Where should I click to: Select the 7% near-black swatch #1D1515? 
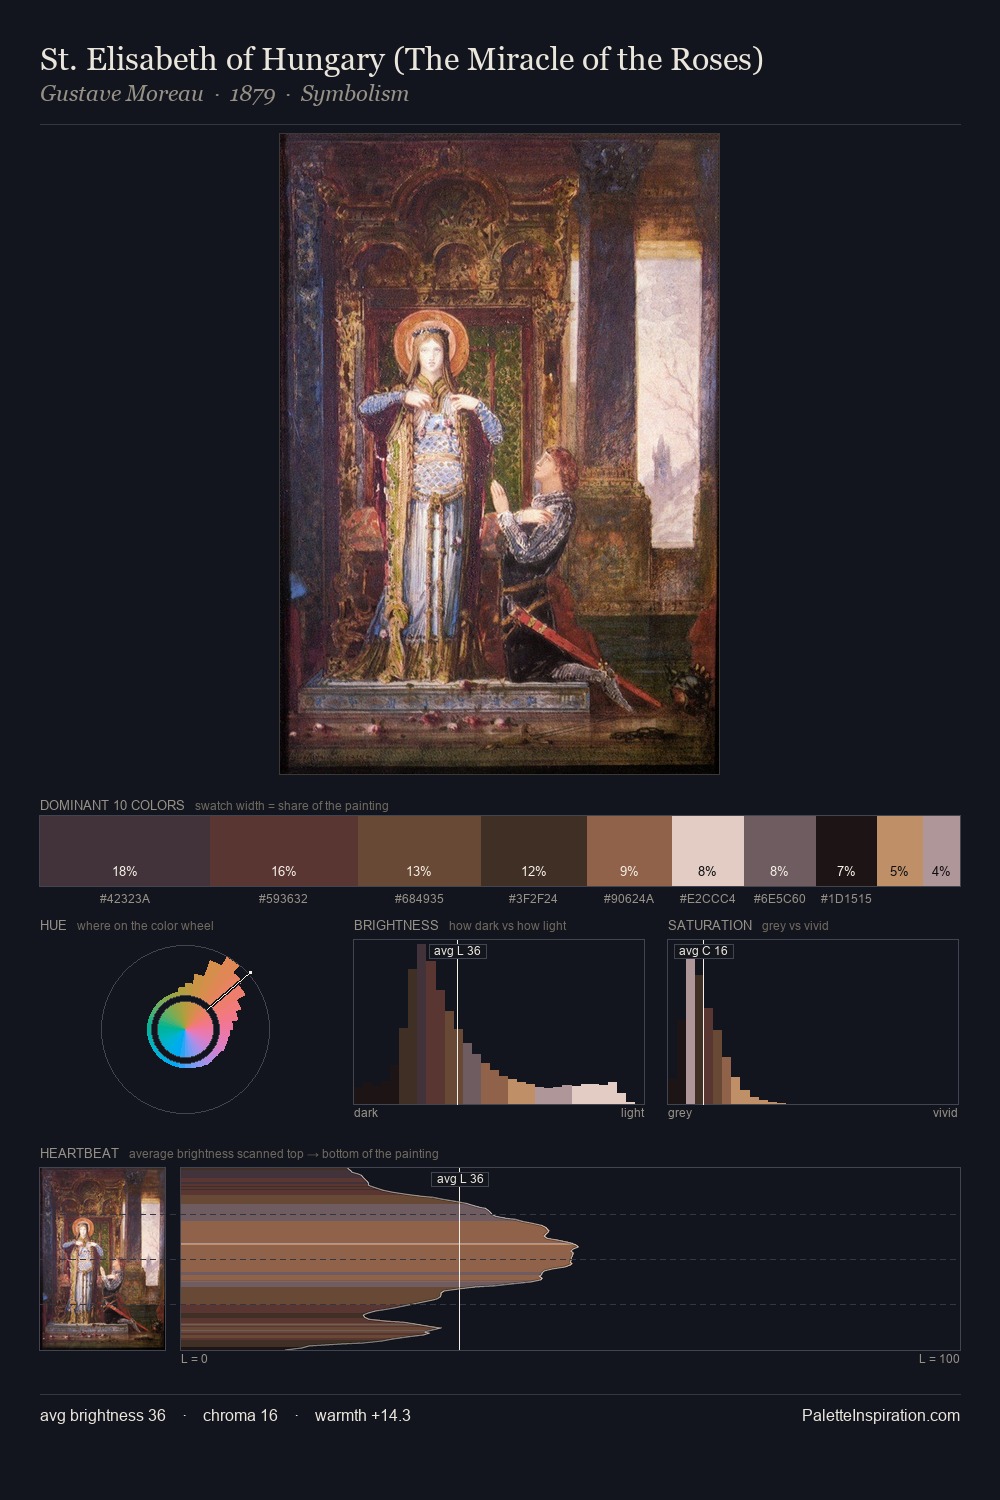pos(846,851)
